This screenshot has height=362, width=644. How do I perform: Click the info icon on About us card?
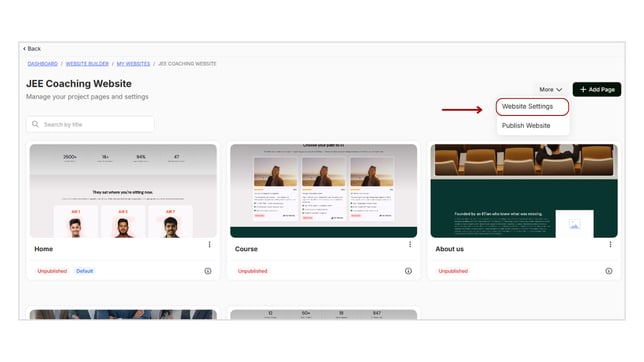click(609, 271)
